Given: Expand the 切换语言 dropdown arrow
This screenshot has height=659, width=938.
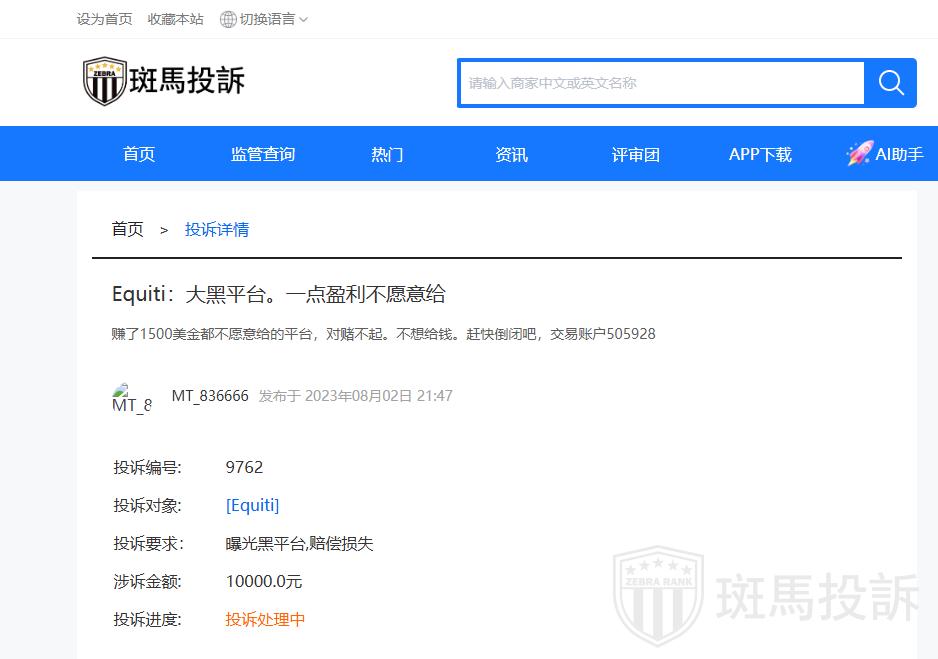Looking at the screenshot, I should coord(304,19).
